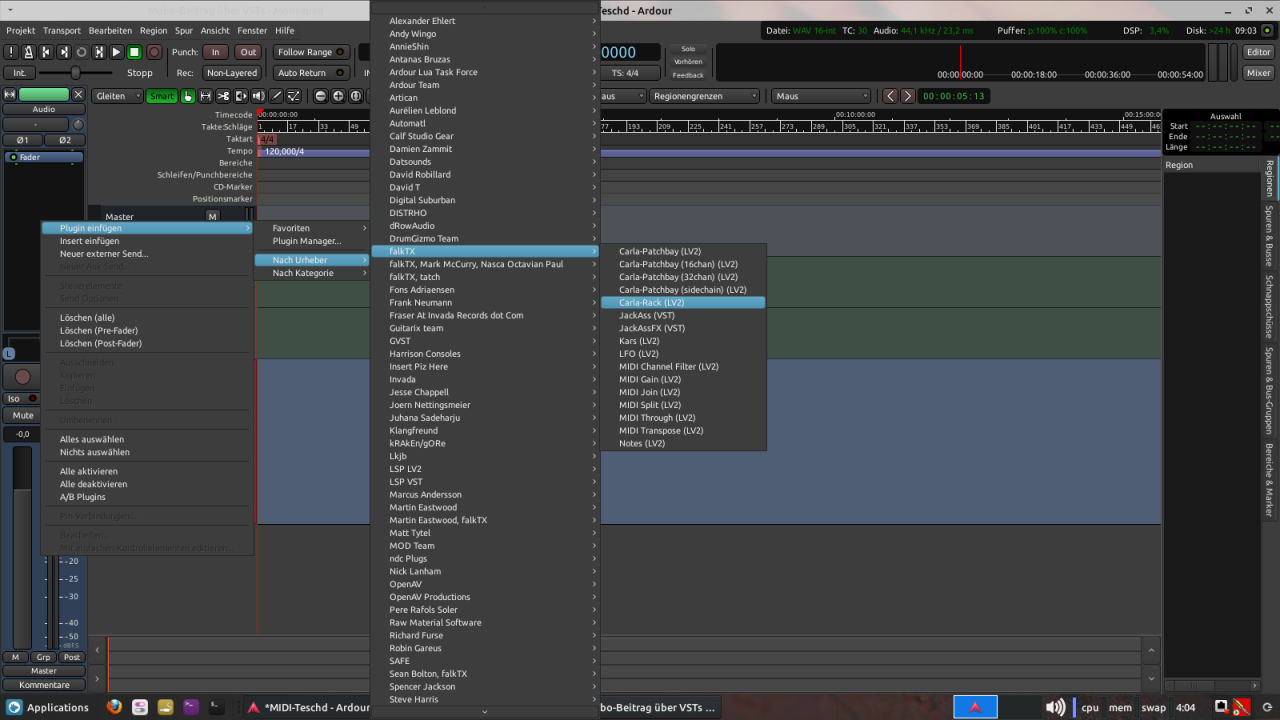
Task: Select Carla-Rack (LV2) plugin
Action: [x=683, y=302]
